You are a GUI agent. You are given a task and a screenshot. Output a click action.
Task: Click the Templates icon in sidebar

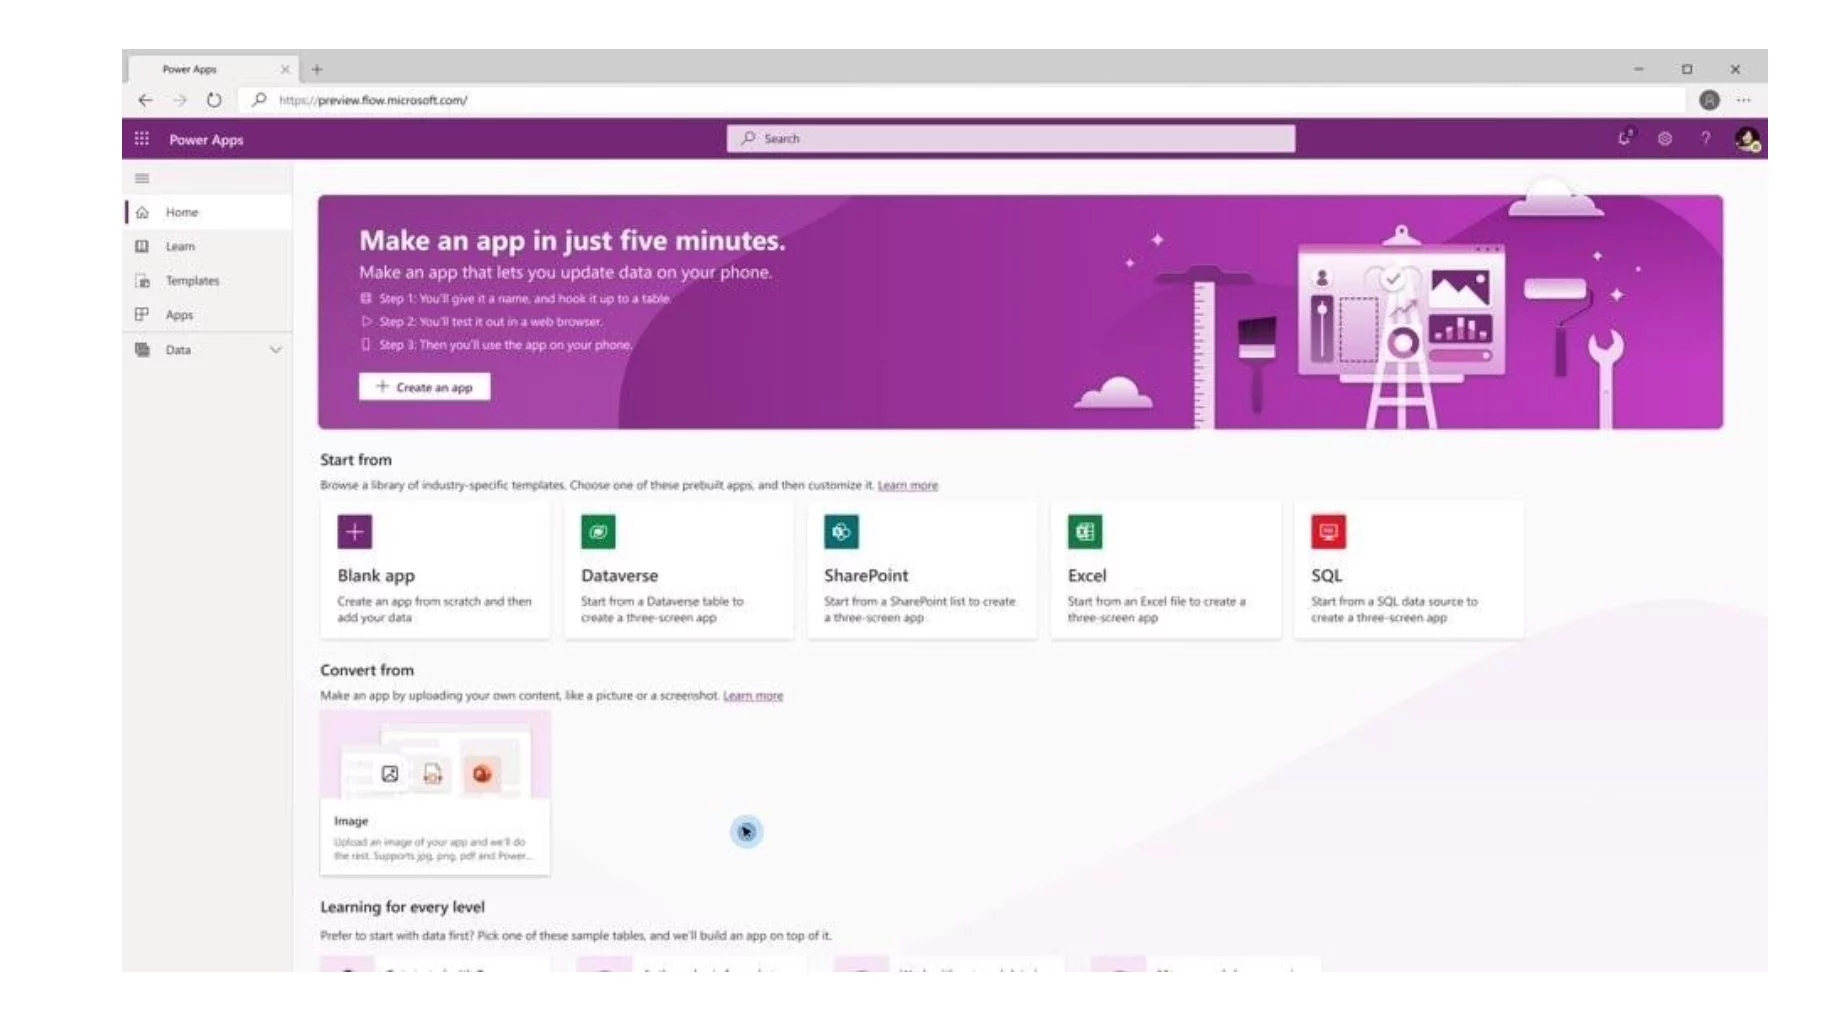click(142, 281)
